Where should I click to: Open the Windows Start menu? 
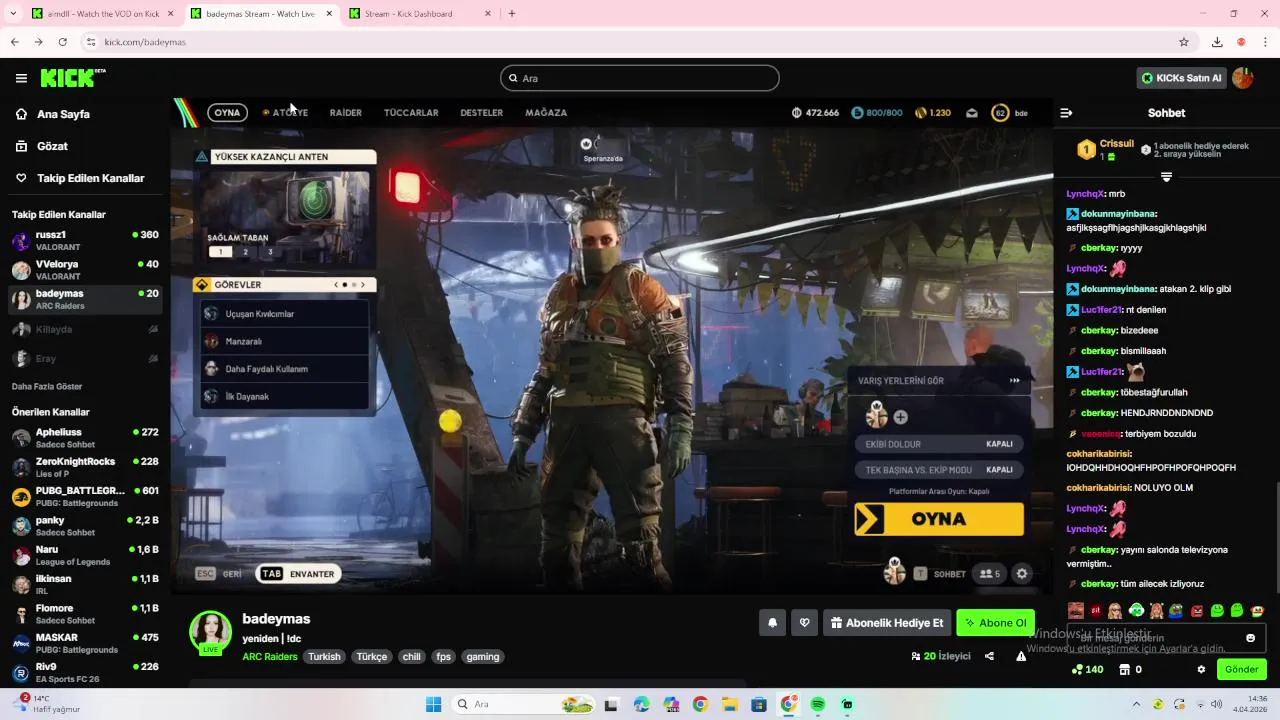[433, 704]
